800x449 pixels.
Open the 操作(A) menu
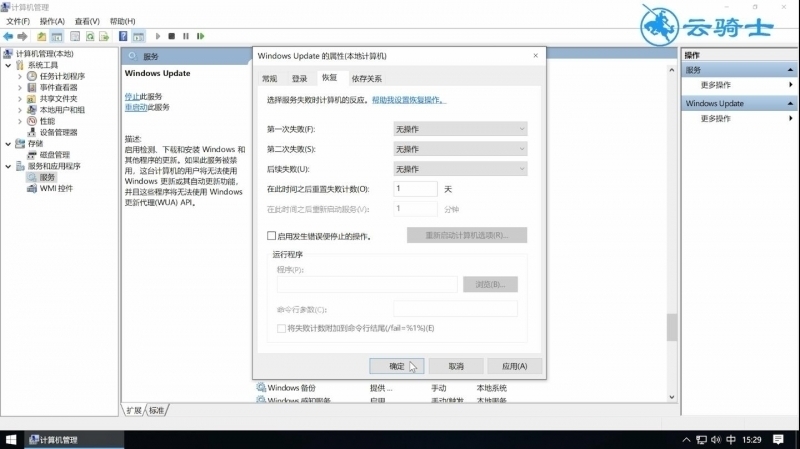tap(52, 21)
